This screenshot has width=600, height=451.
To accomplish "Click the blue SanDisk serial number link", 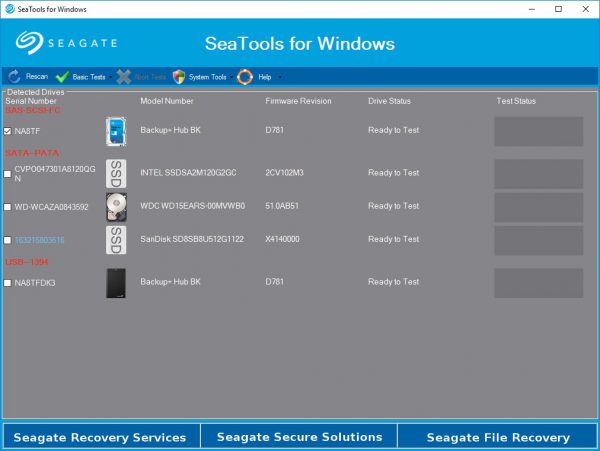I will coord(39,240).
